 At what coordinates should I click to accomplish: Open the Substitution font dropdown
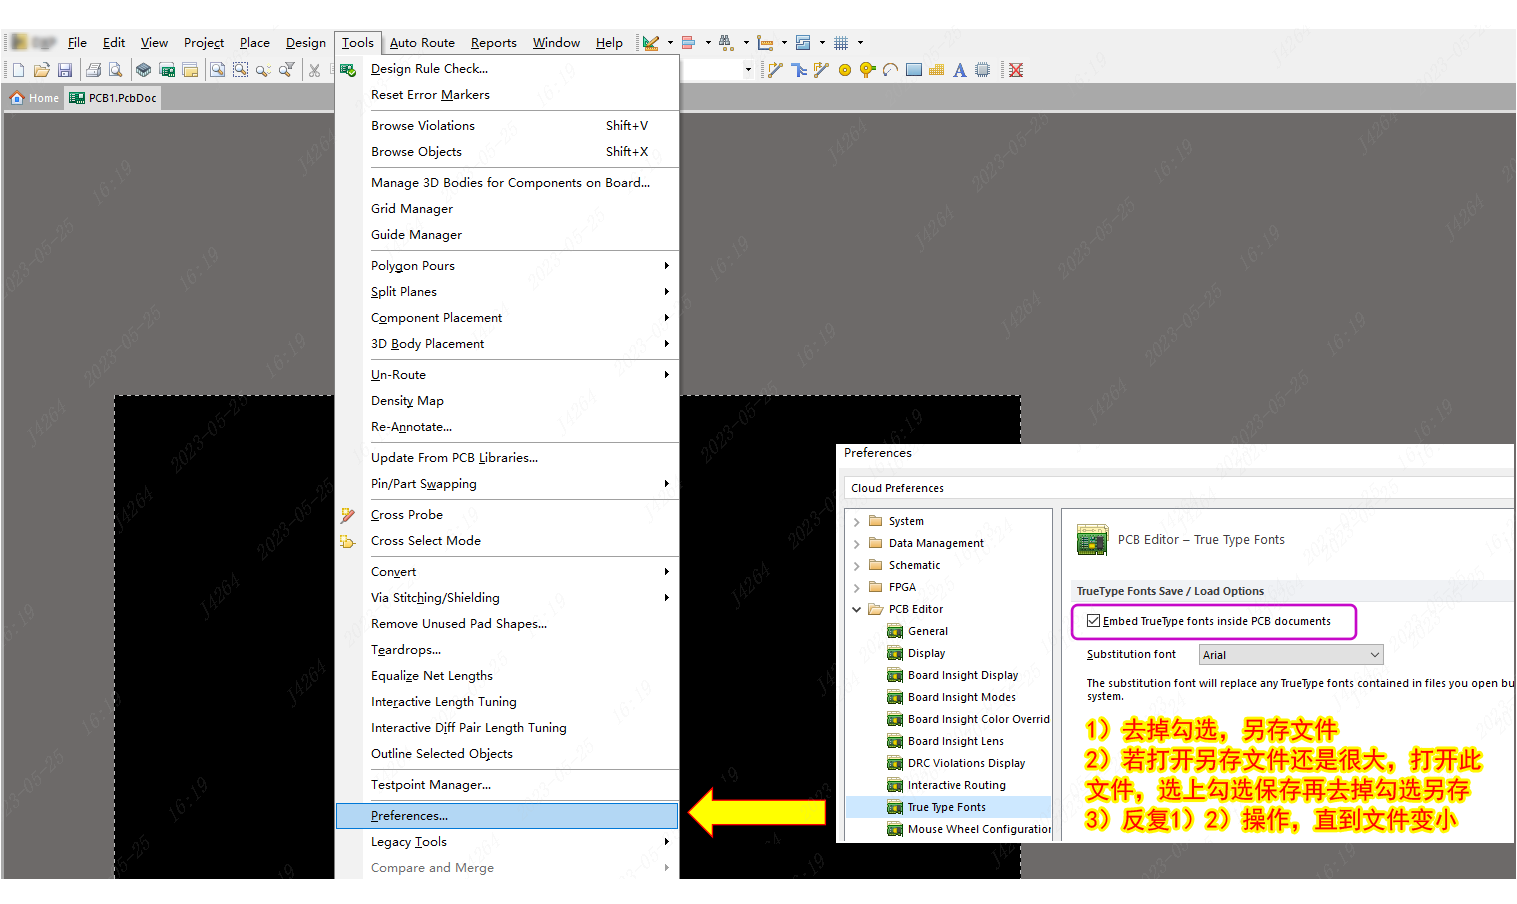point(1374,655)
